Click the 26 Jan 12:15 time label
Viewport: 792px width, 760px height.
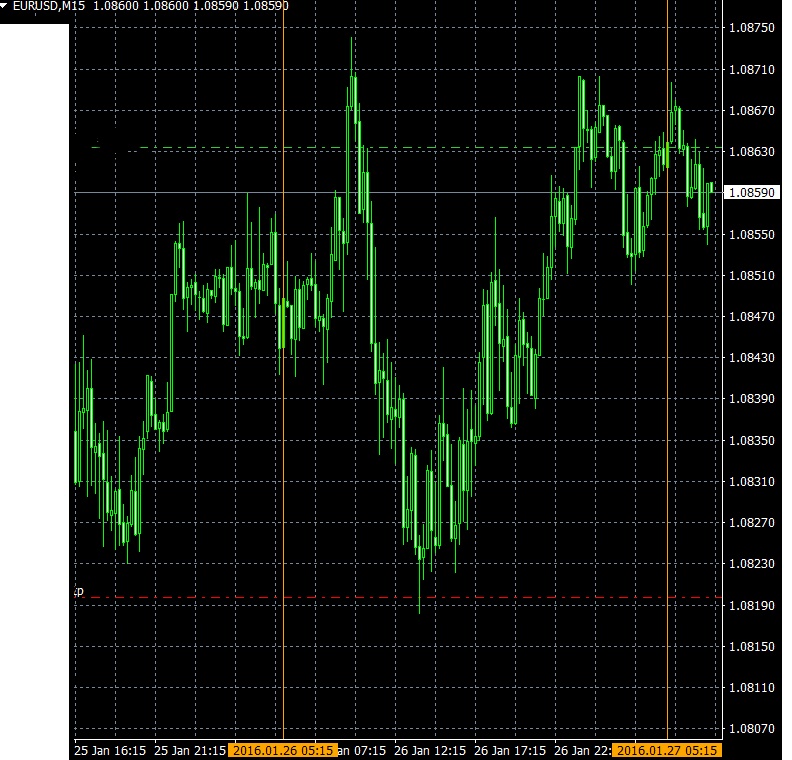point(430,751)
